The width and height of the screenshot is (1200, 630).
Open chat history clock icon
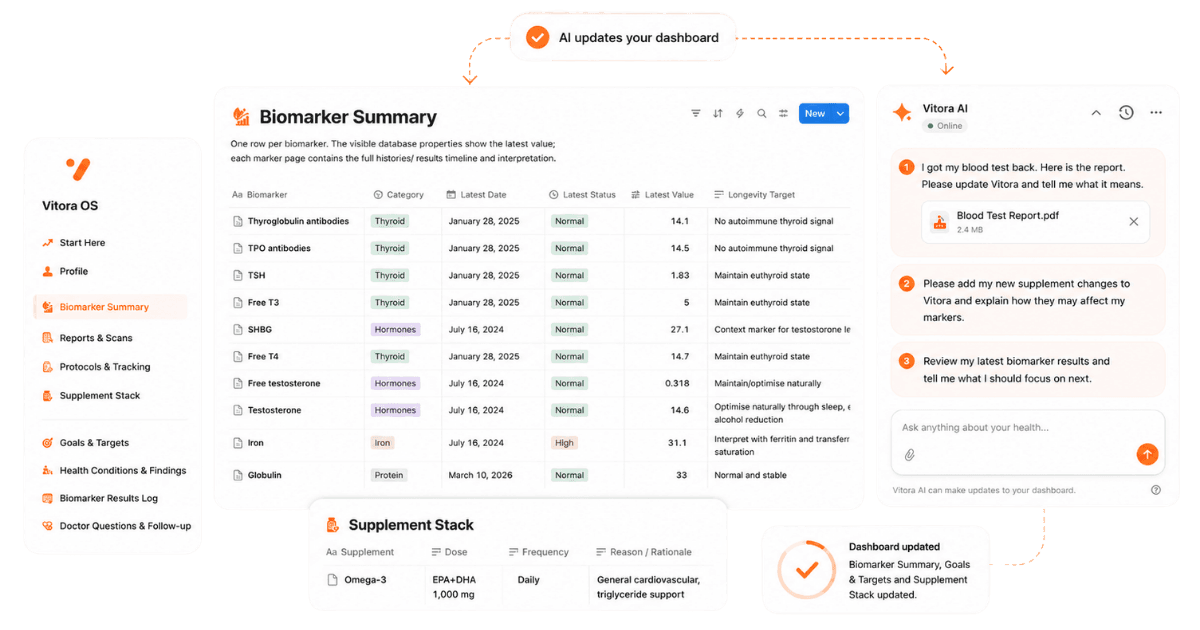(1126, 113)
